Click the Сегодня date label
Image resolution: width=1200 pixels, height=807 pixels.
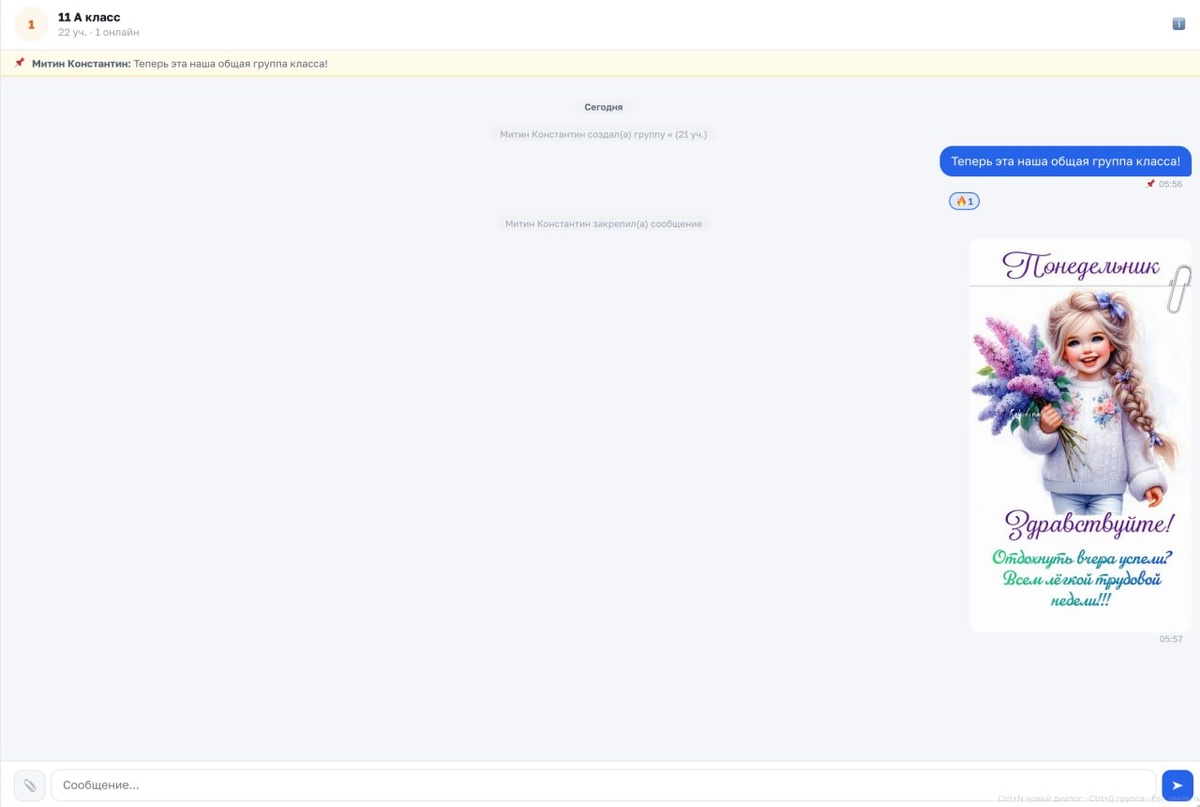604,107
